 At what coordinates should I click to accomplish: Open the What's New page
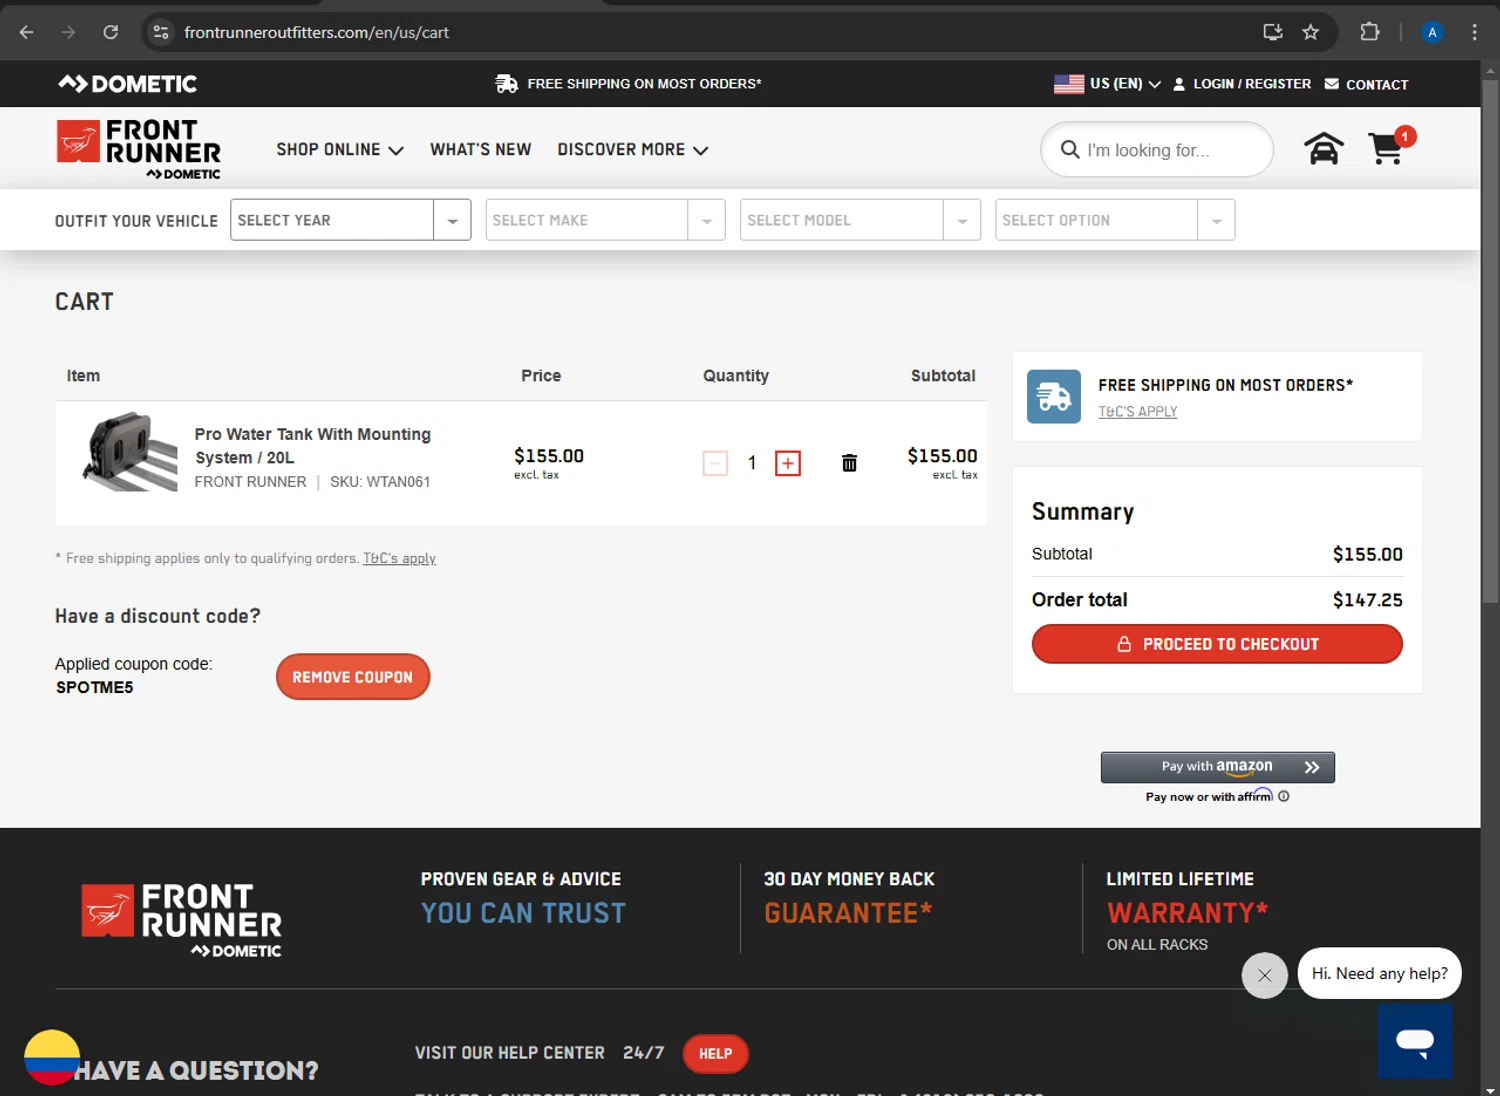[481, 150]
